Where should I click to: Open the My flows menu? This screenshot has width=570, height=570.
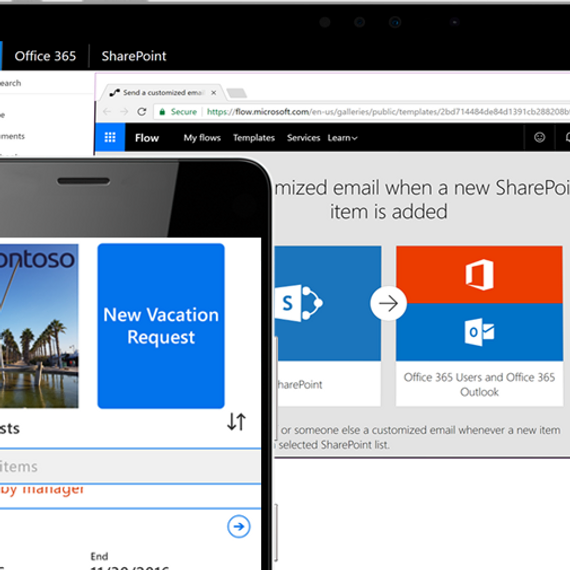(x=202, y=138)
